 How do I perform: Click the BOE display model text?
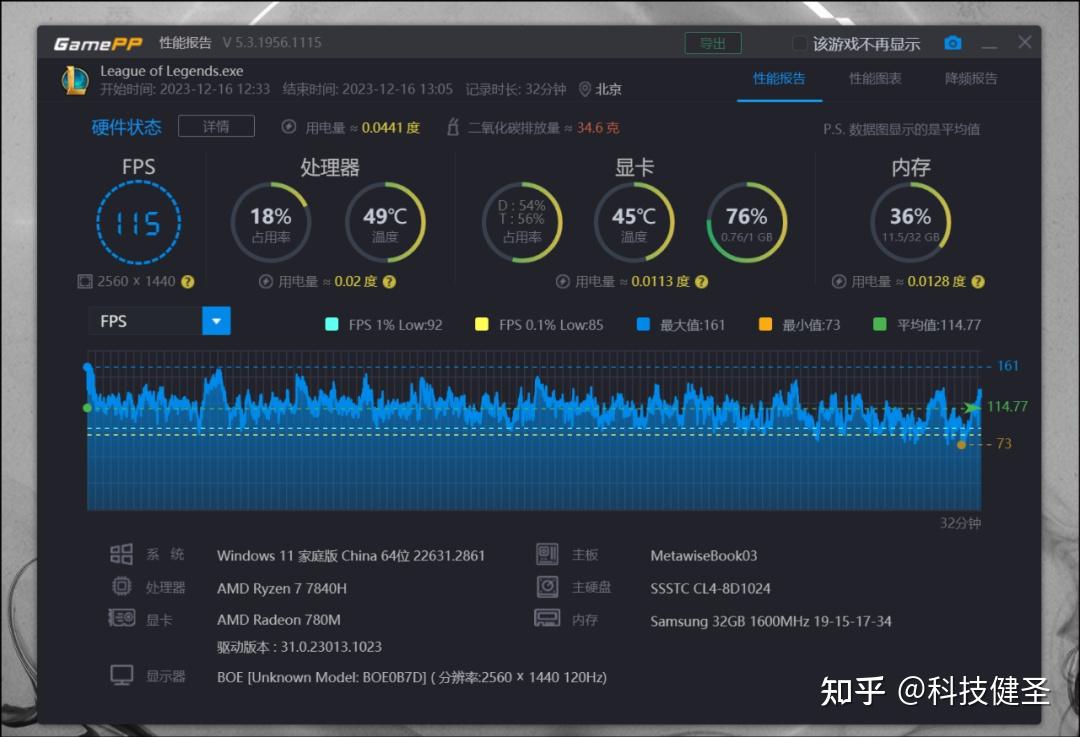(412, 677)
